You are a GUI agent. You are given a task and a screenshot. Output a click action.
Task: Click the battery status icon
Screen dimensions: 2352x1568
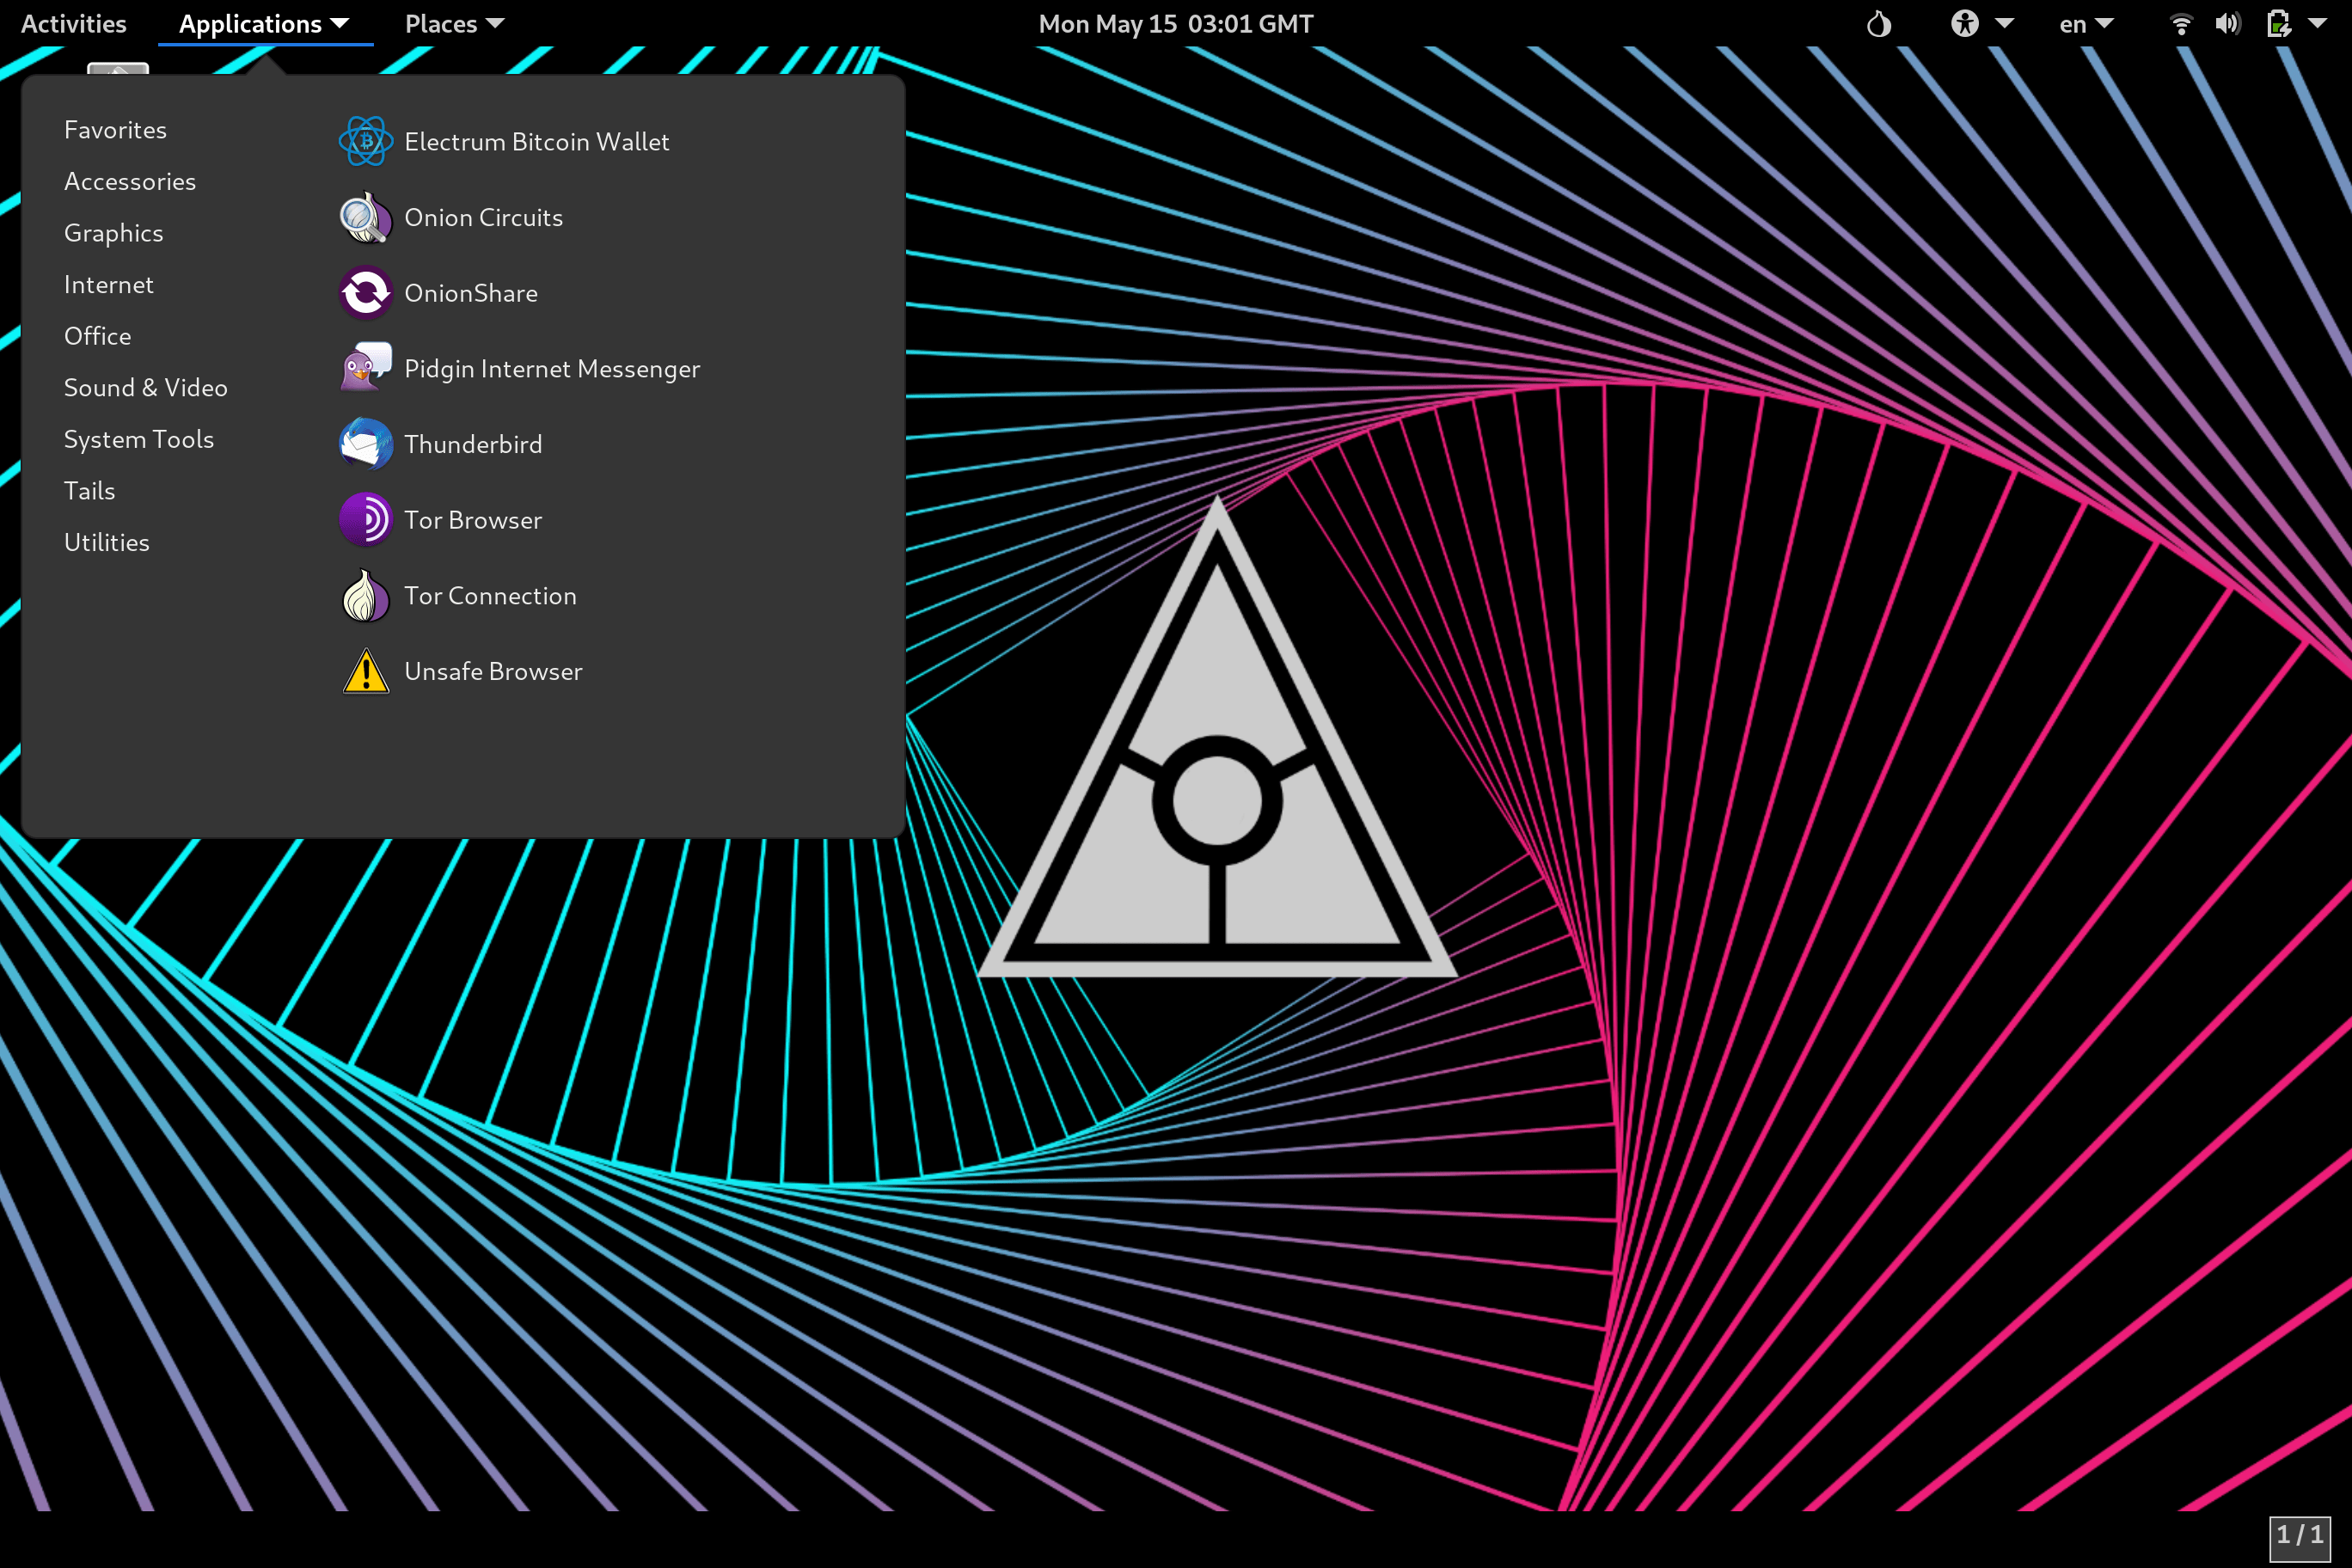pos(2278,24)
